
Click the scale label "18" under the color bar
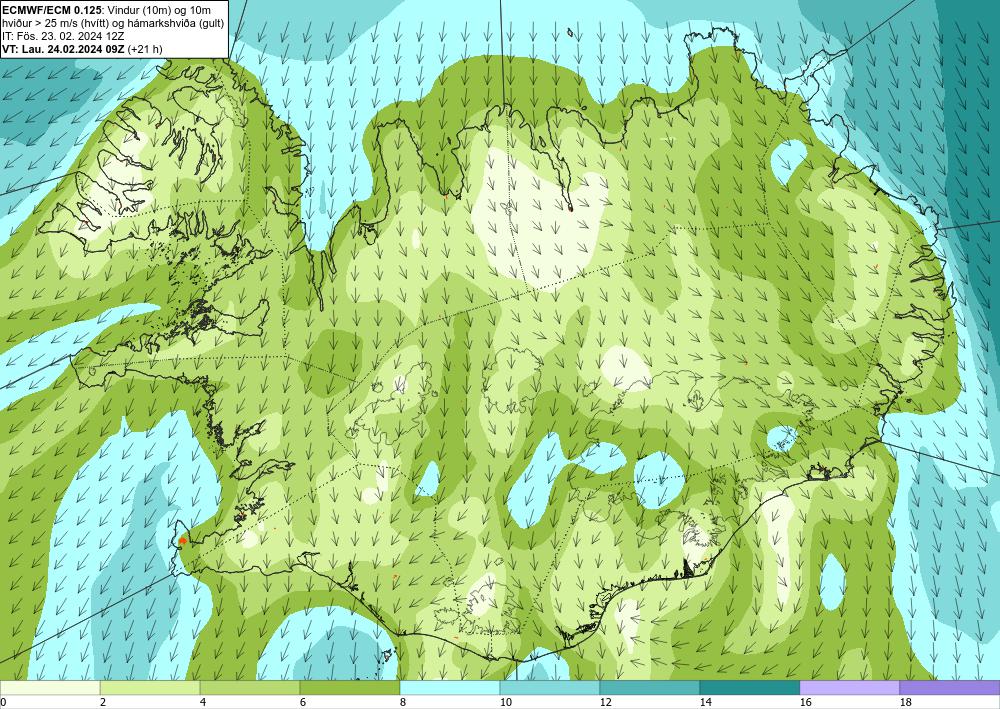point(905,703)
